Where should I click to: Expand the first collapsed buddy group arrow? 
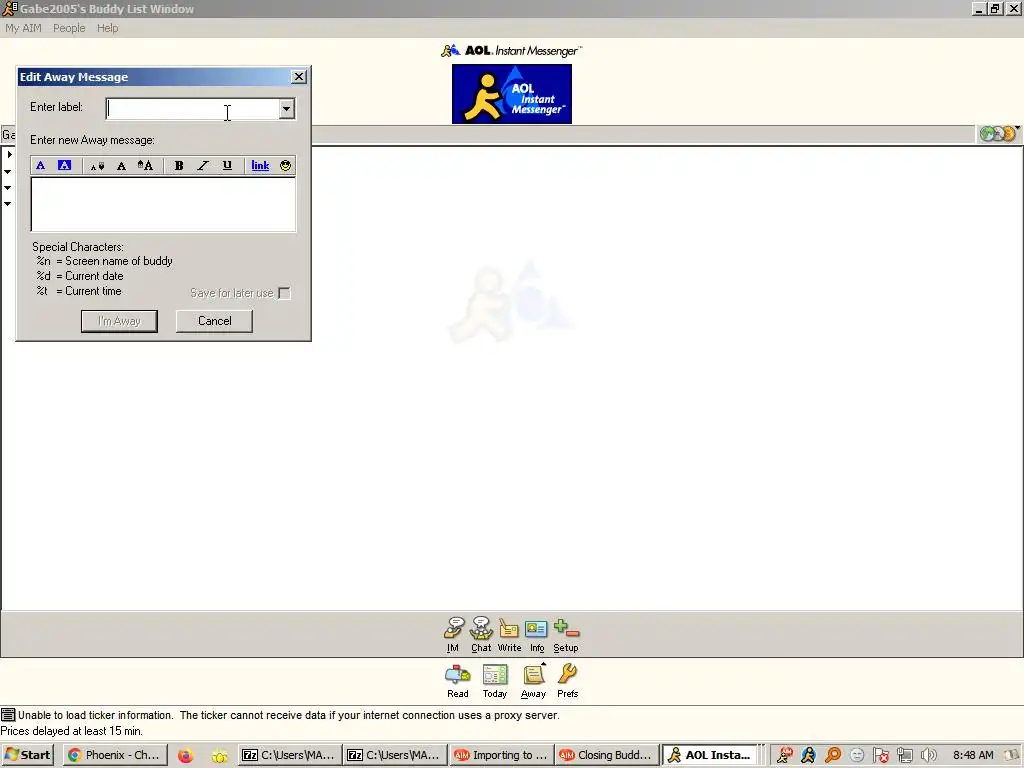tap(9, 155)
